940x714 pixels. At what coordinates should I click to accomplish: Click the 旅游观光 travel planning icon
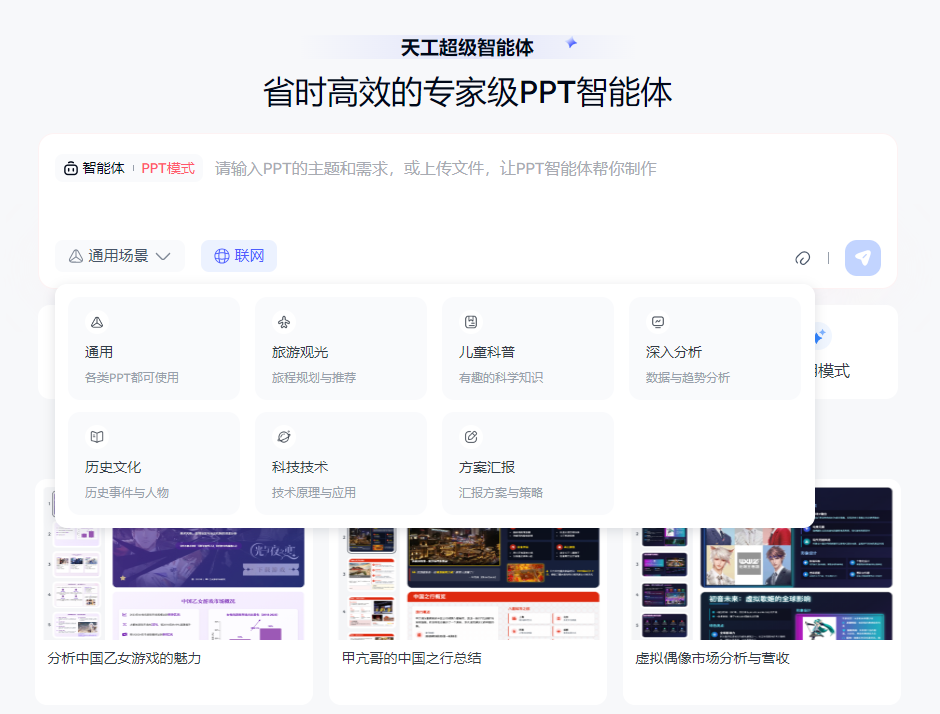[285, 322]
